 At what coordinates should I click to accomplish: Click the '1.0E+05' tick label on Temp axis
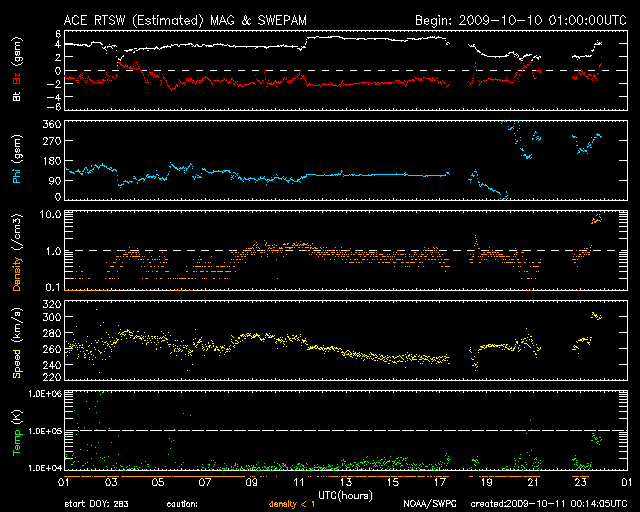tap(45, 431)
